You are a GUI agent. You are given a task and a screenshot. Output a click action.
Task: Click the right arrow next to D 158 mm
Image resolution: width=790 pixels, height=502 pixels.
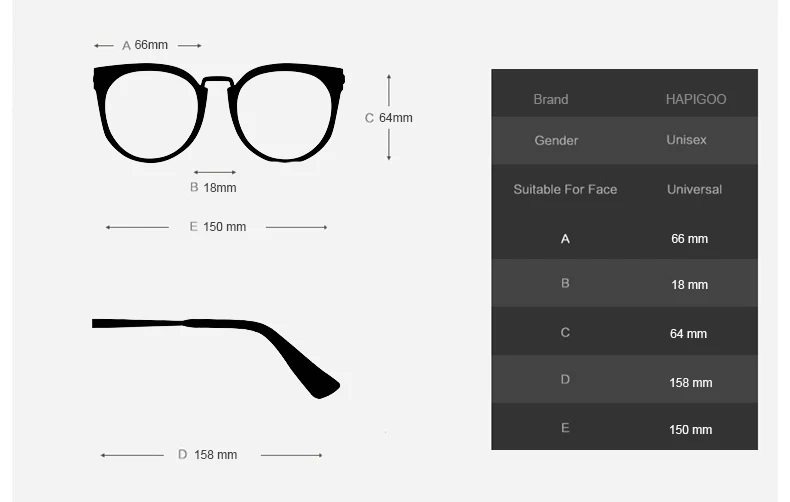point(291,455)
